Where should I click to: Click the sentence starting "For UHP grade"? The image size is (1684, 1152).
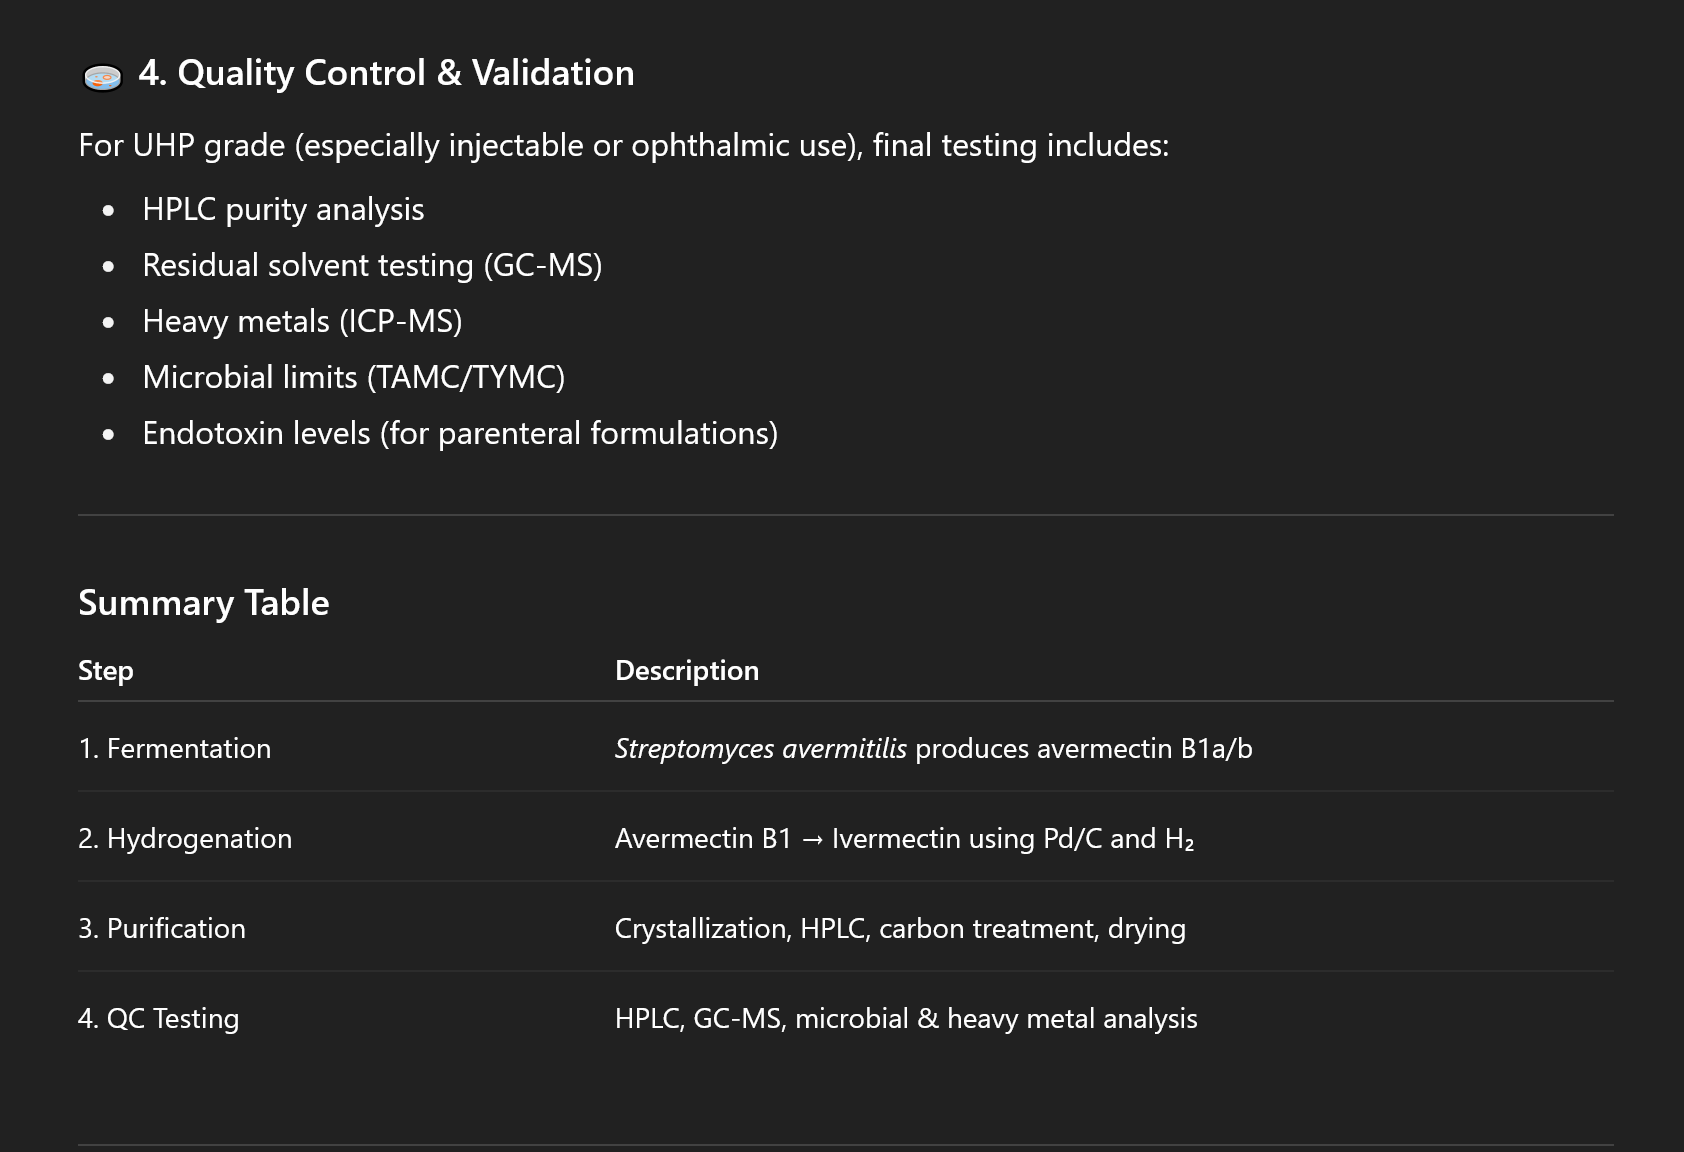pyautogui.click(x=623, y=146)
